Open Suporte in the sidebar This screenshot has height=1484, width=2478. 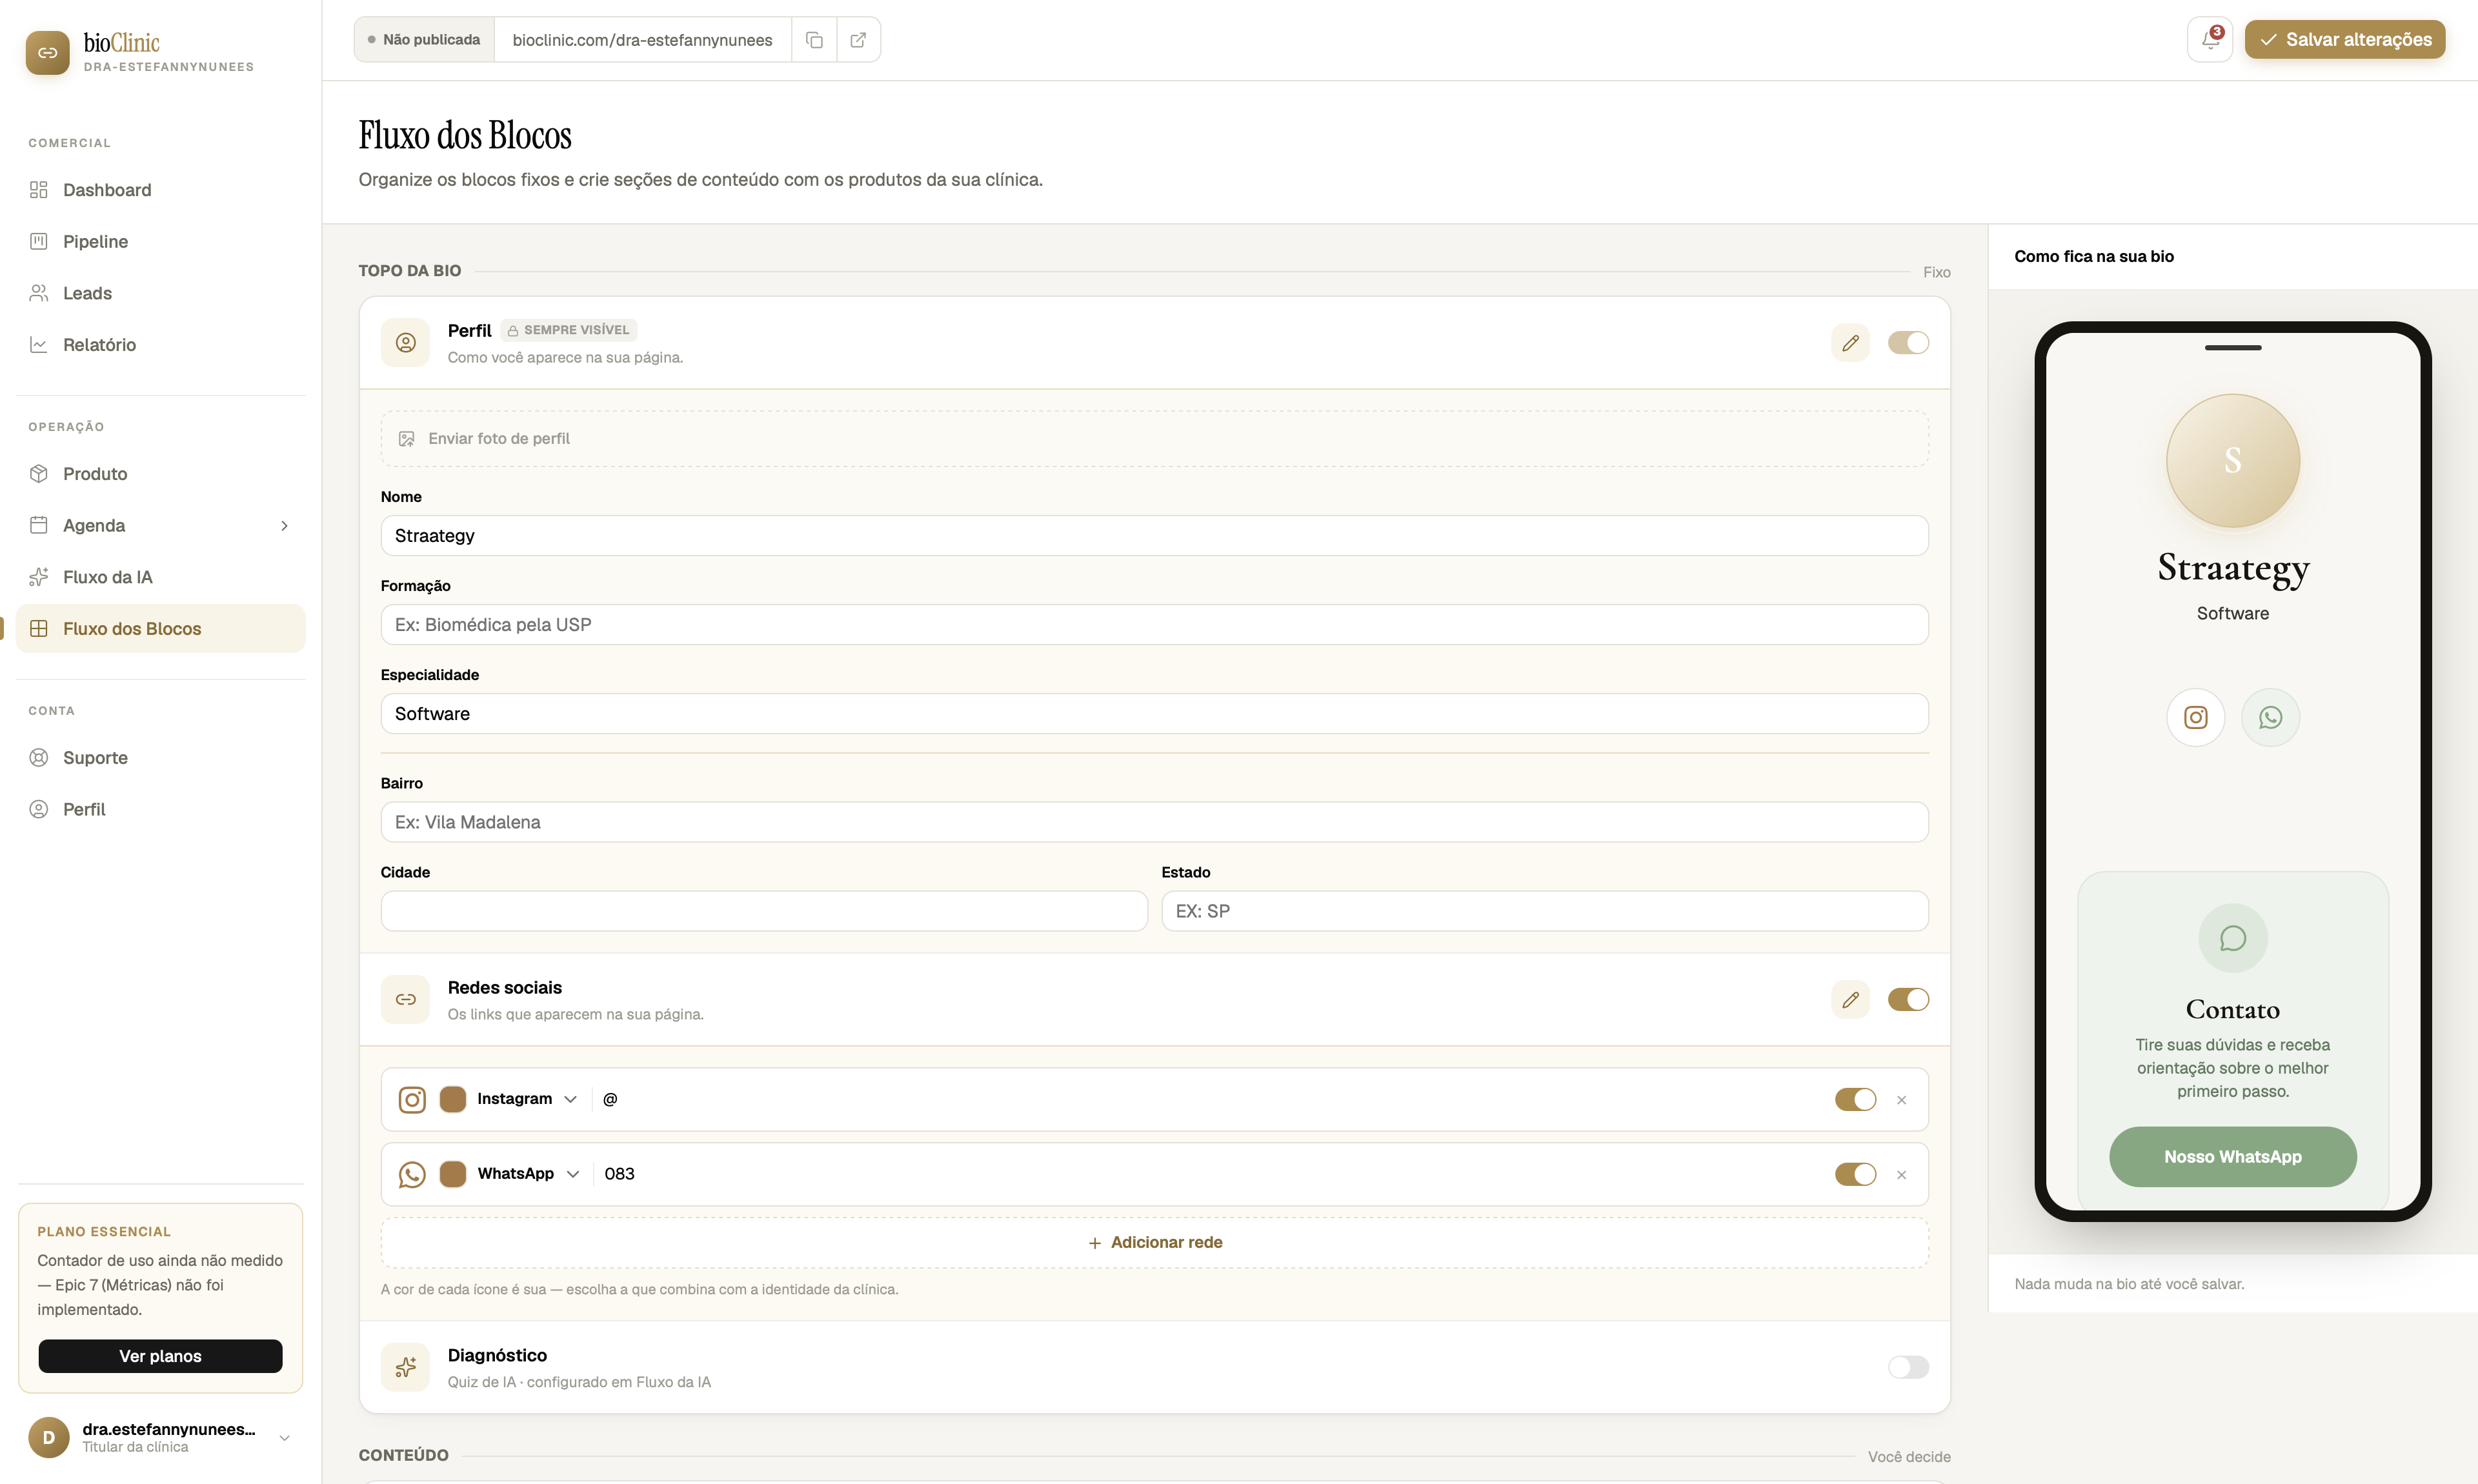coord(160,758)
